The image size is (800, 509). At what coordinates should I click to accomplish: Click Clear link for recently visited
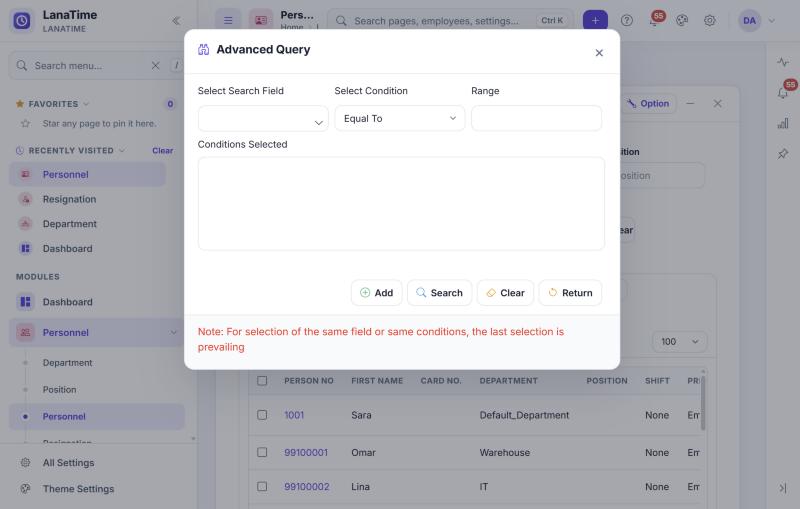(x=162, y=150)
